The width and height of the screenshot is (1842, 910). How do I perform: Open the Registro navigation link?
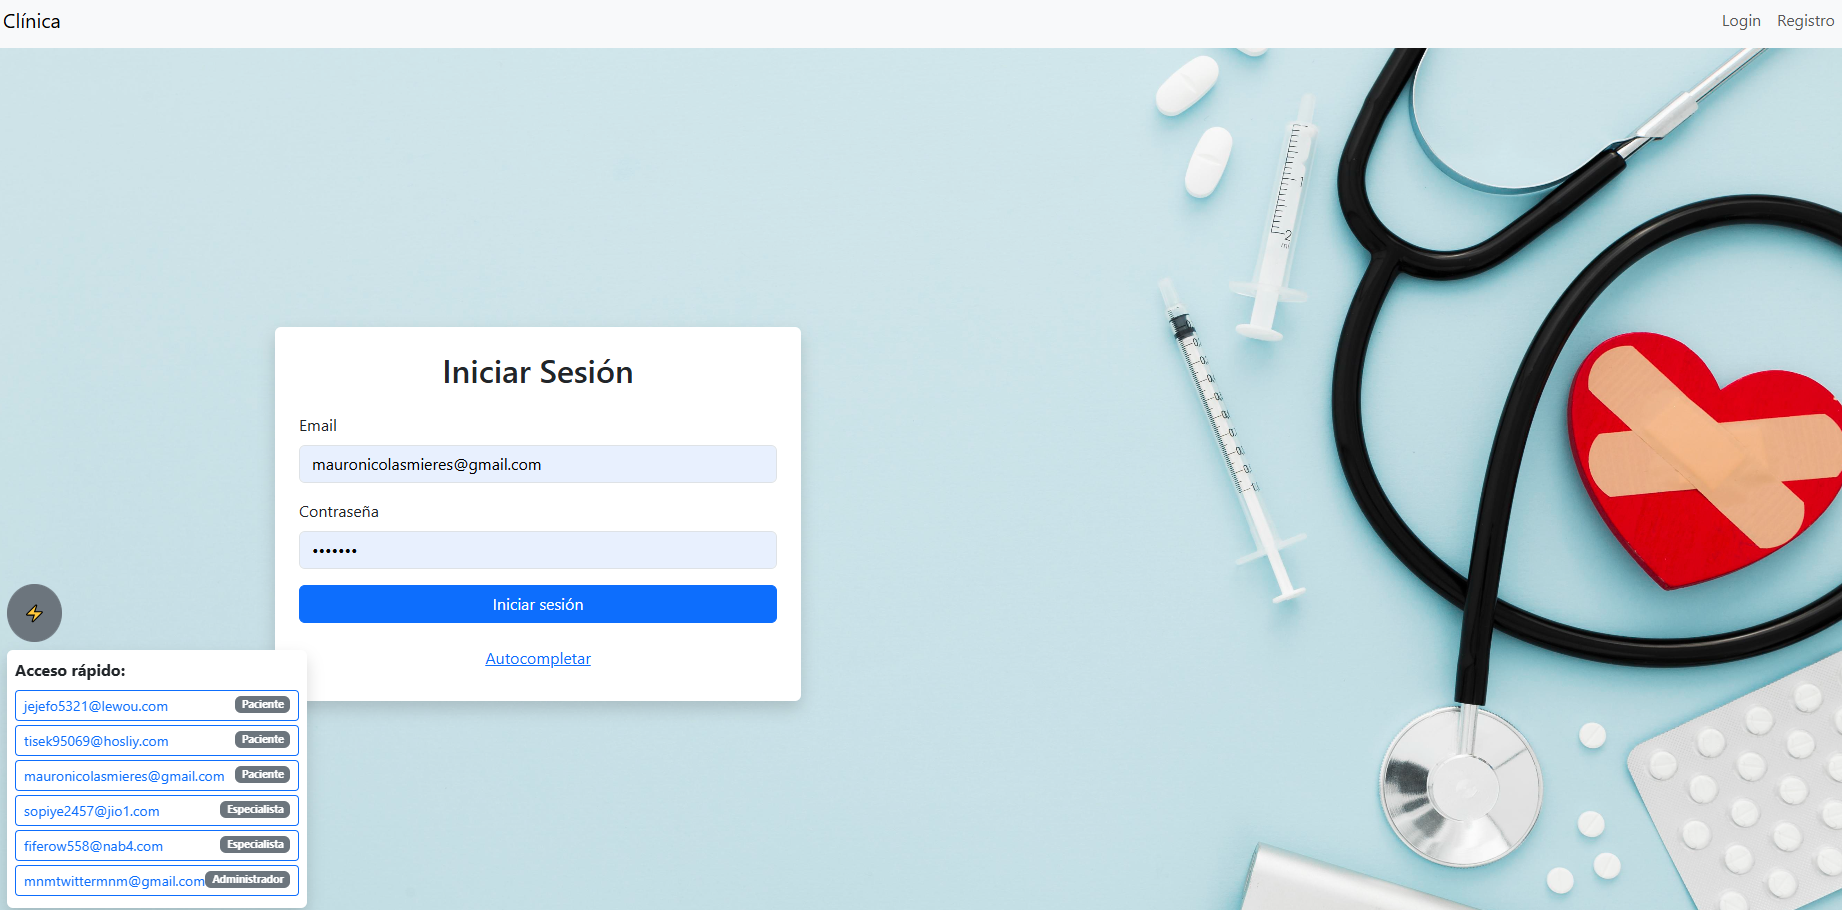pos(1805,21)
